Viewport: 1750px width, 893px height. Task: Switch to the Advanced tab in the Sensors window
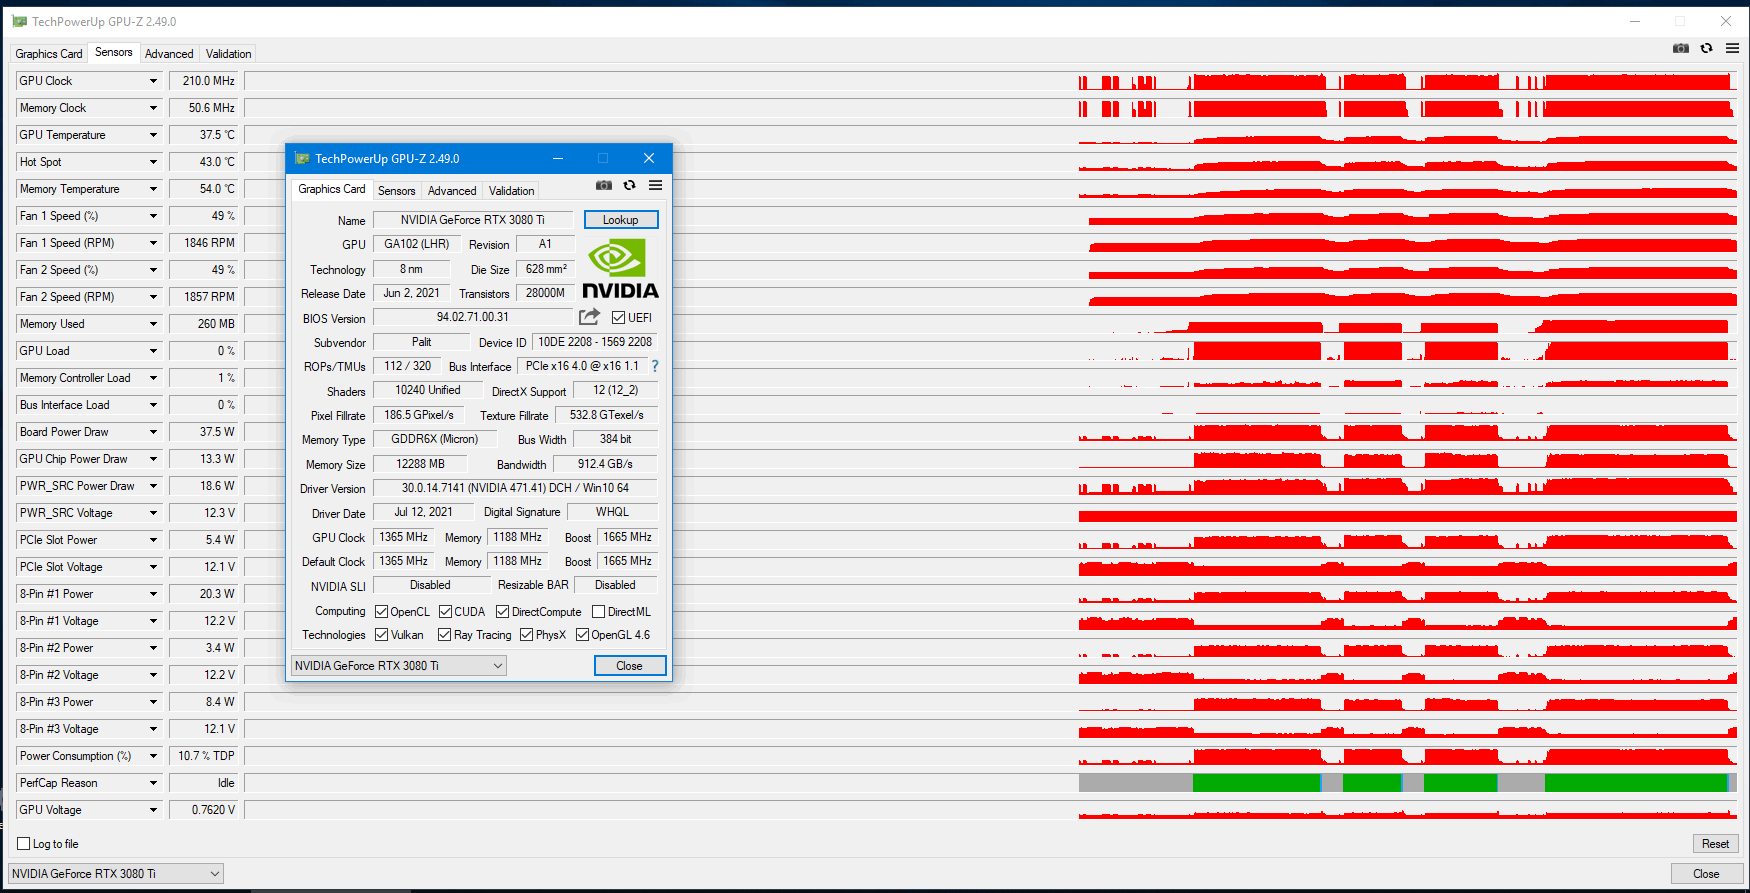(169, 54)
